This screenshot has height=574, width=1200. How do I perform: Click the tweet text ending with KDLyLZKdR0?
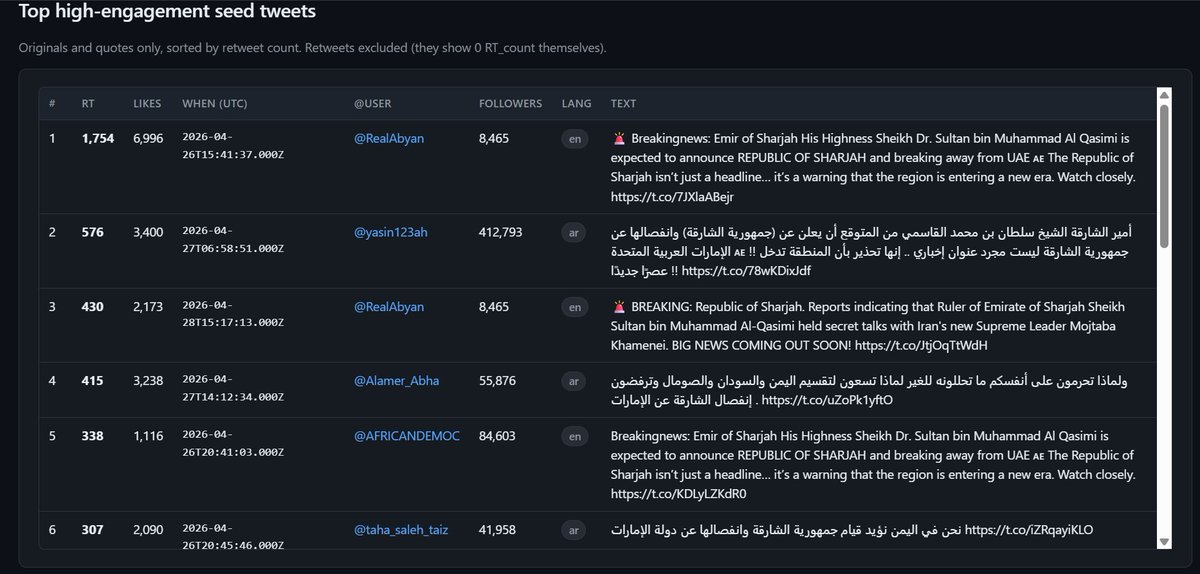pos(873,465)
